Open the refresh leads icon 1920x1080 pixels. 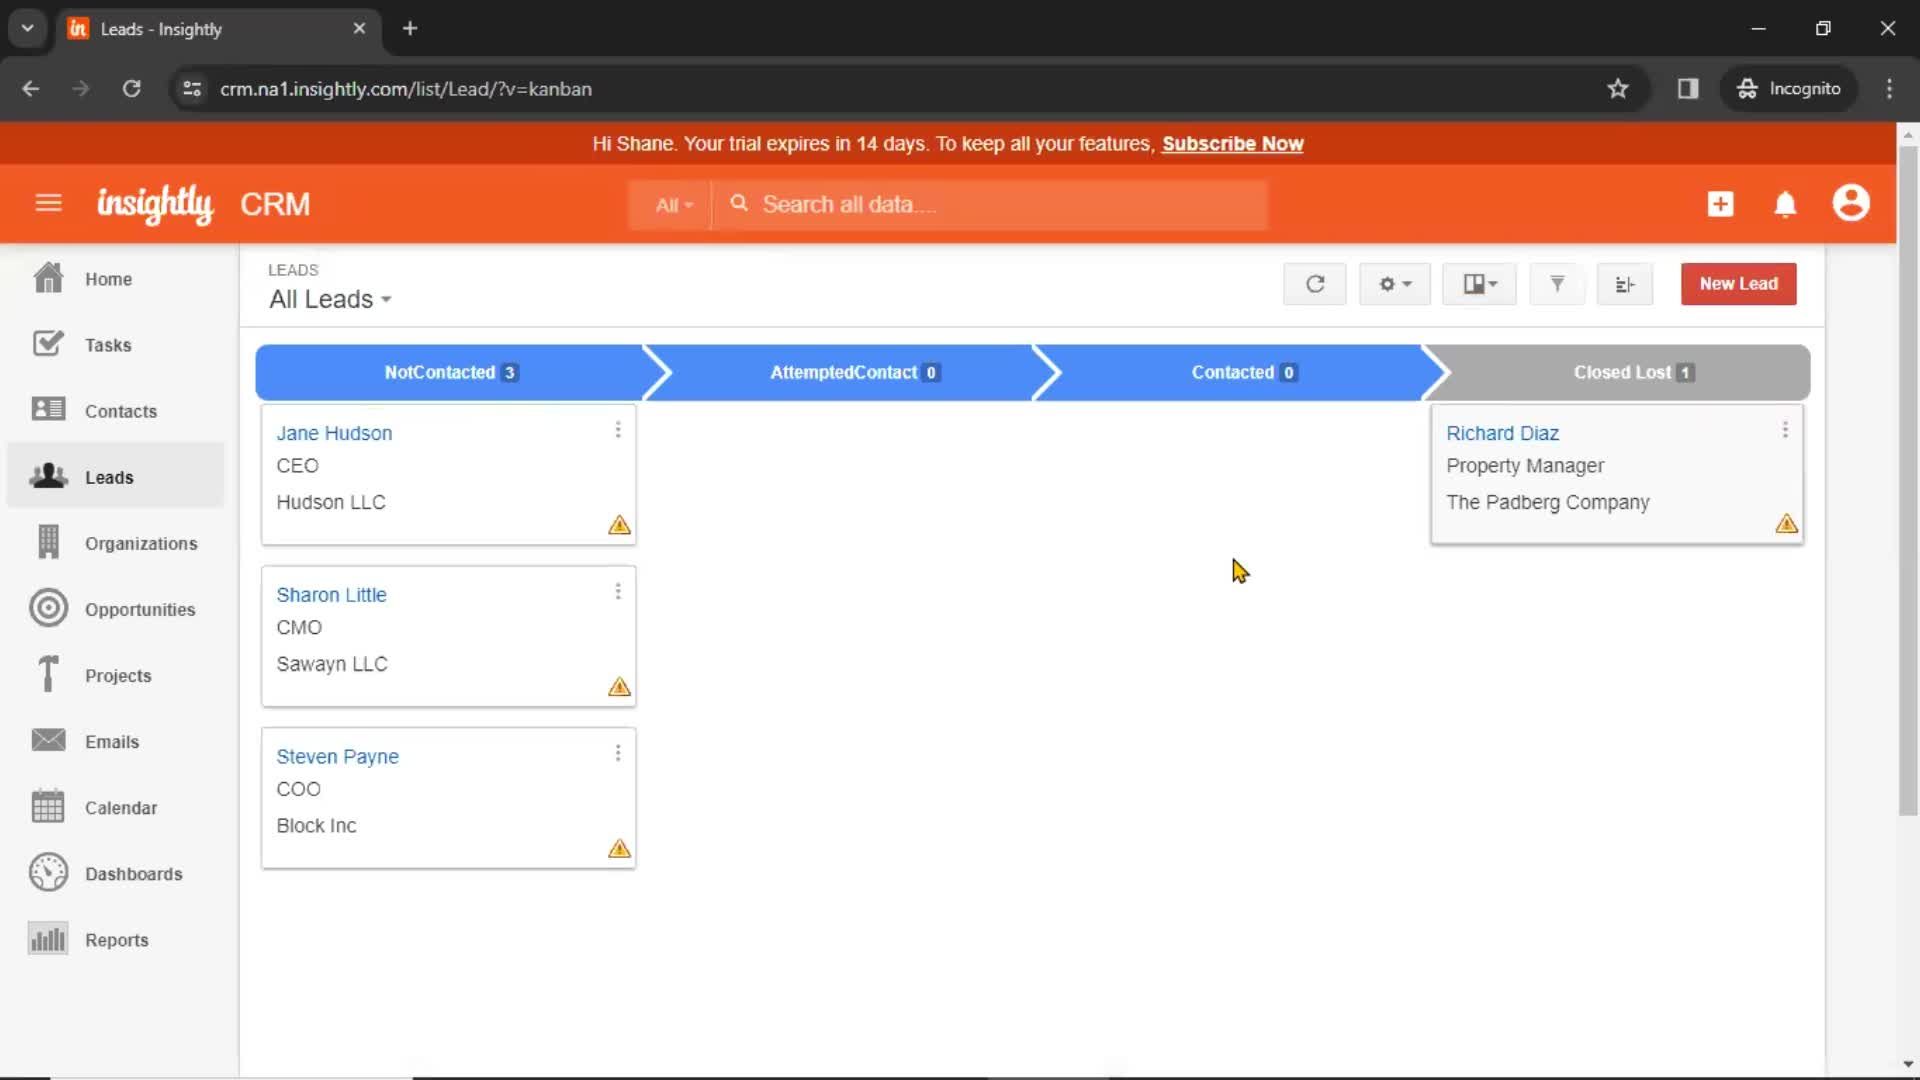1315,284
